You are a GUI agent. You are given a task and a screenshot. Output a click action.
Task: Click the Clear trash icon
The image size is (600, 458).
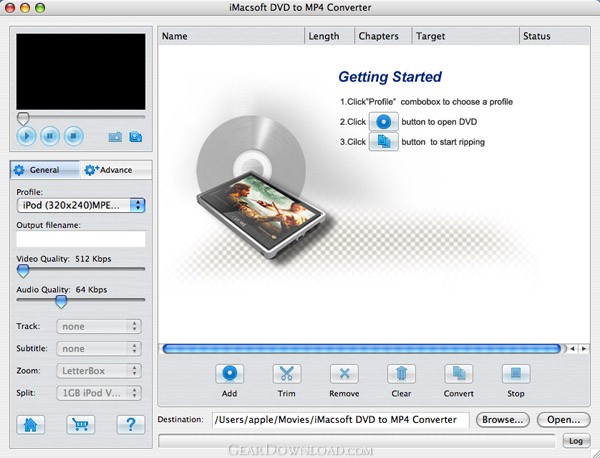click(x=401, y=373)
